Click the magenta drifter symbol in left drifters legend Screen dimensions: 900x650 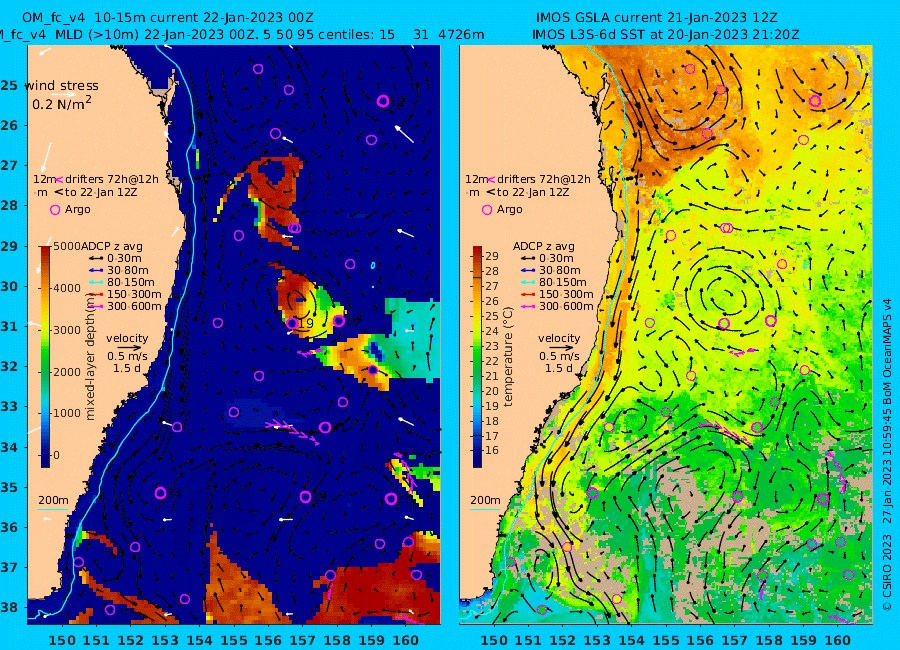[59, 180]
